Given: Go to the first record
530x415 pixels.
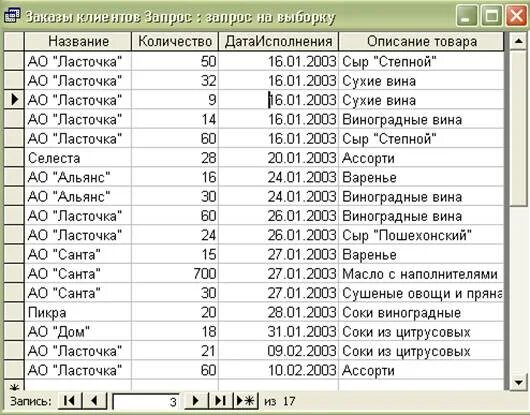Looking at the screenshot, I should coord(70,401).
